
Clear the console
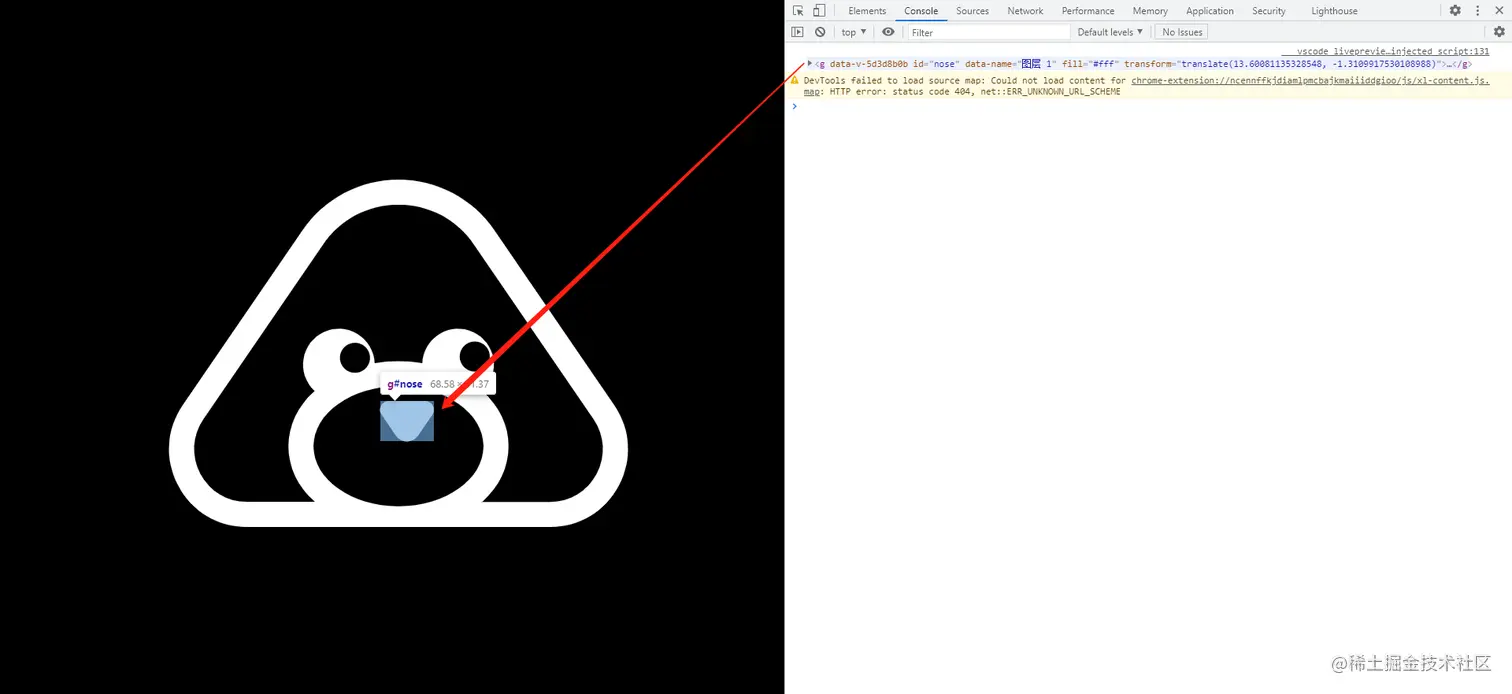click(x=820, y=32)
